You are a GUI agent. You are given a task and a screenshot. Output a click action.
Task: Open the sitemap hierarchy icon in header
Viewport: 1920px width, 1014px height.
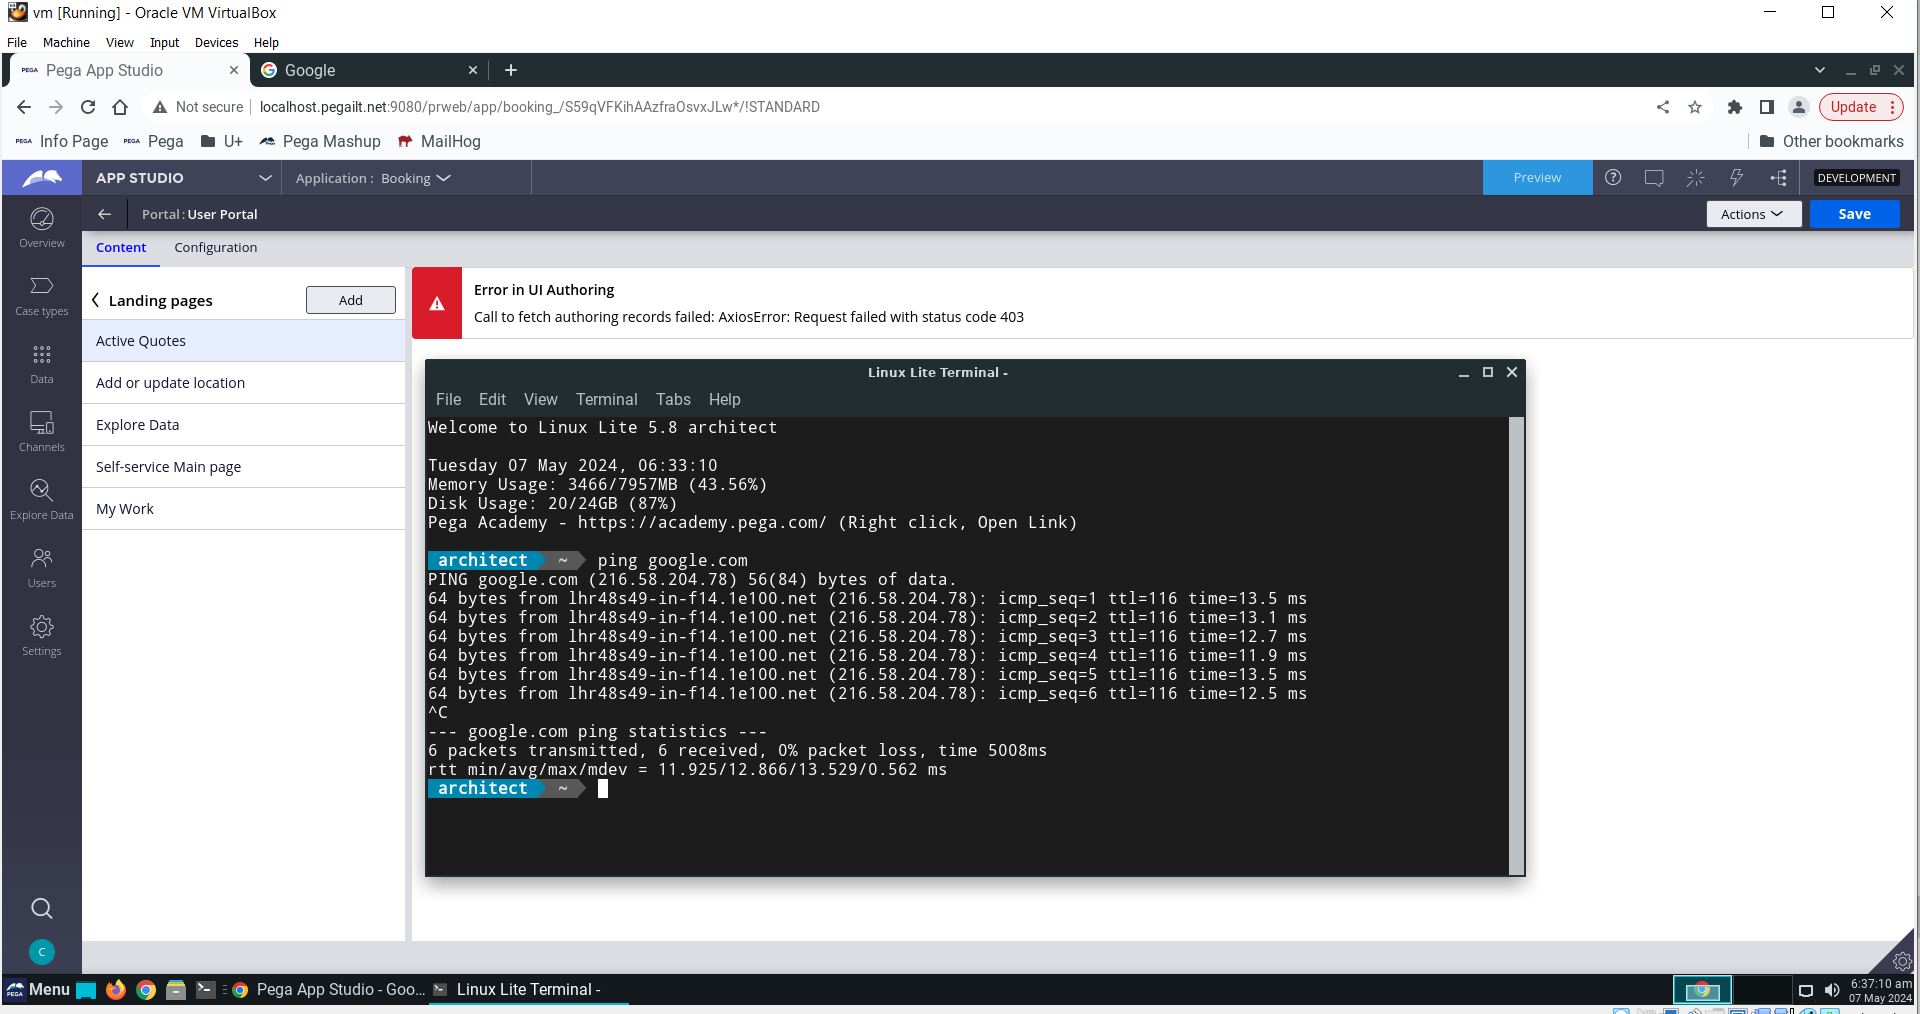(1779, 177)
